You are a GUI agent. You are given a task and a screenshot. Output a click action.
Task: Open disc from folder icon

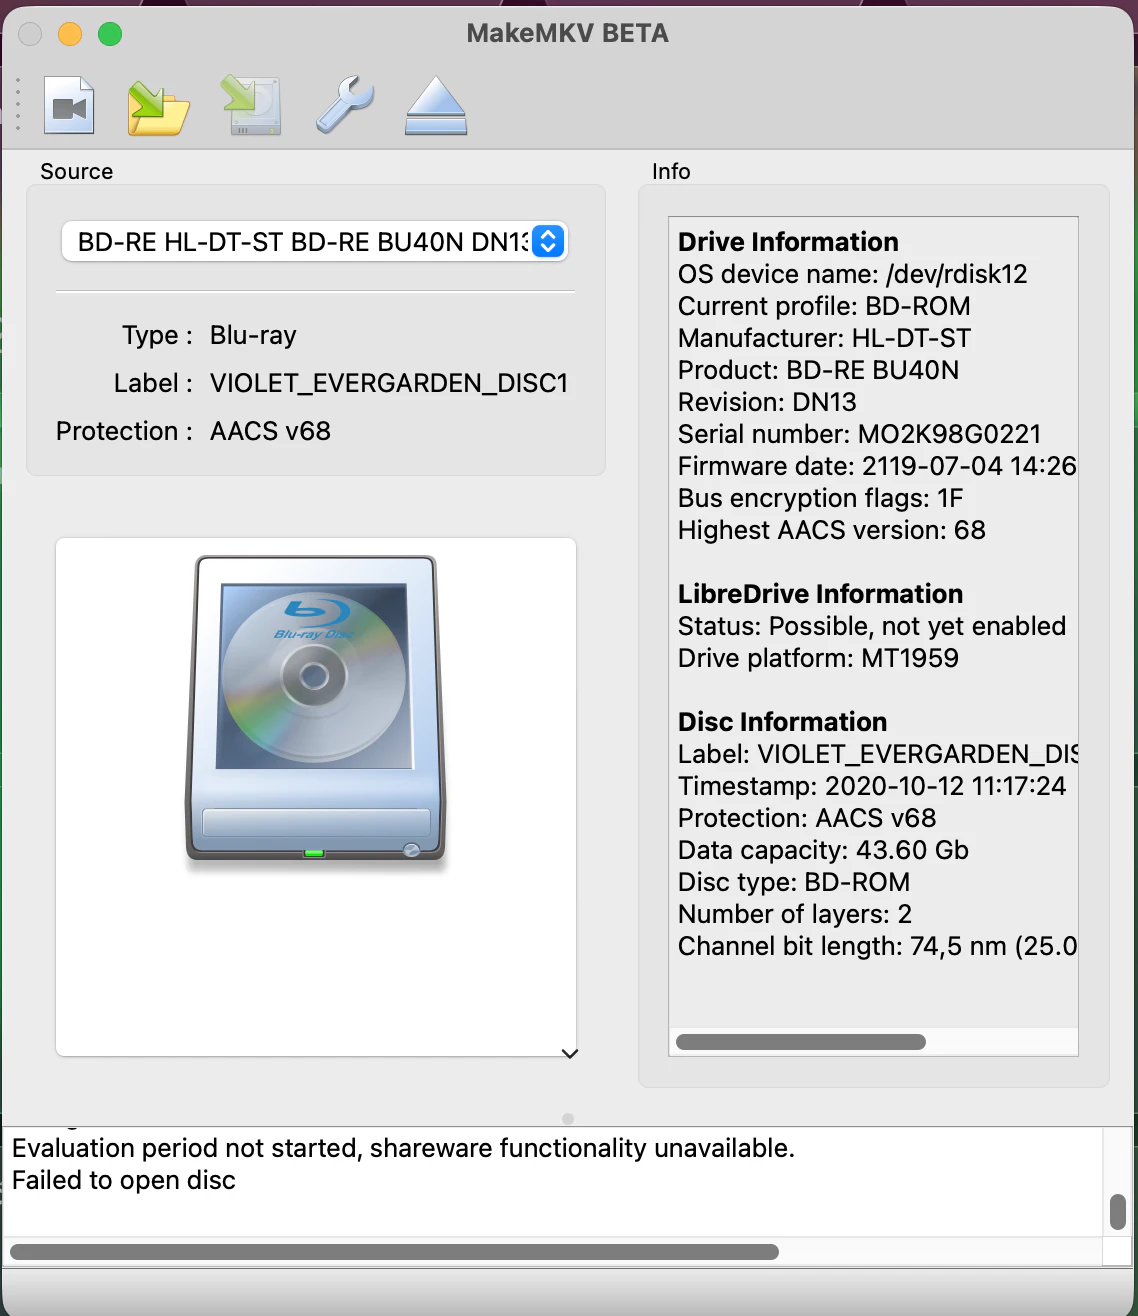(158, 106)
